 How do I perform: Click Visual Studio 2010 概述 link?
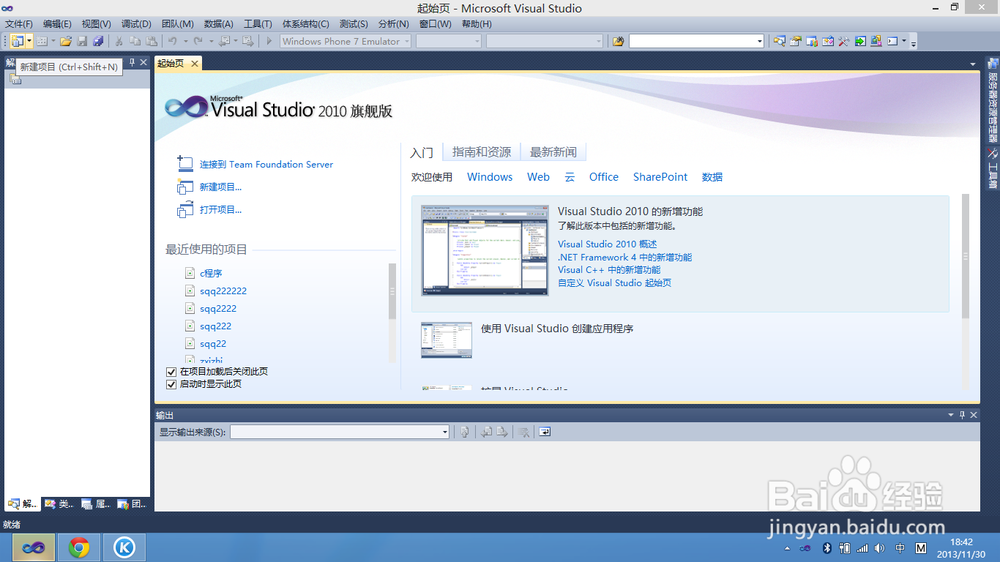click(607, 244)
